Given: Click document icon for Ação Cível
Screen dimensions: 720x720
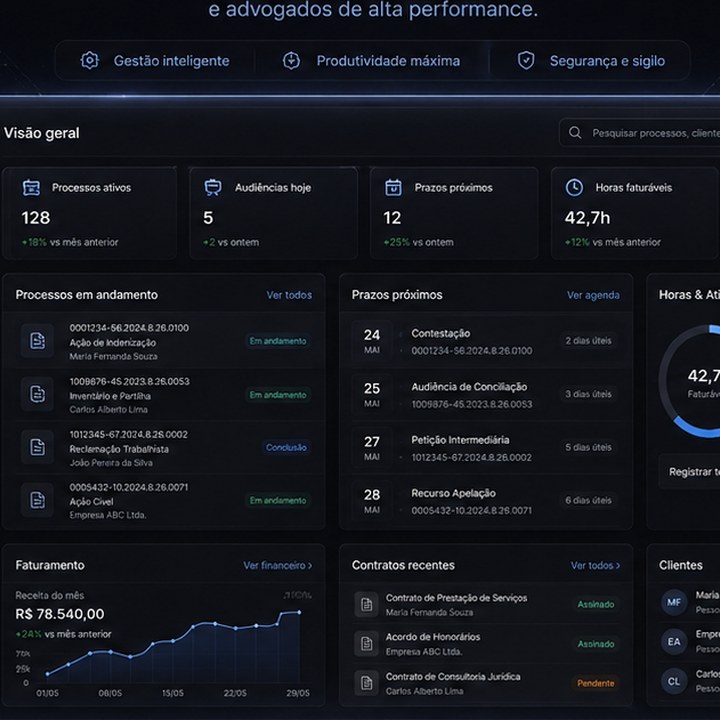Looking at the screenshot, I should (37, 500).
